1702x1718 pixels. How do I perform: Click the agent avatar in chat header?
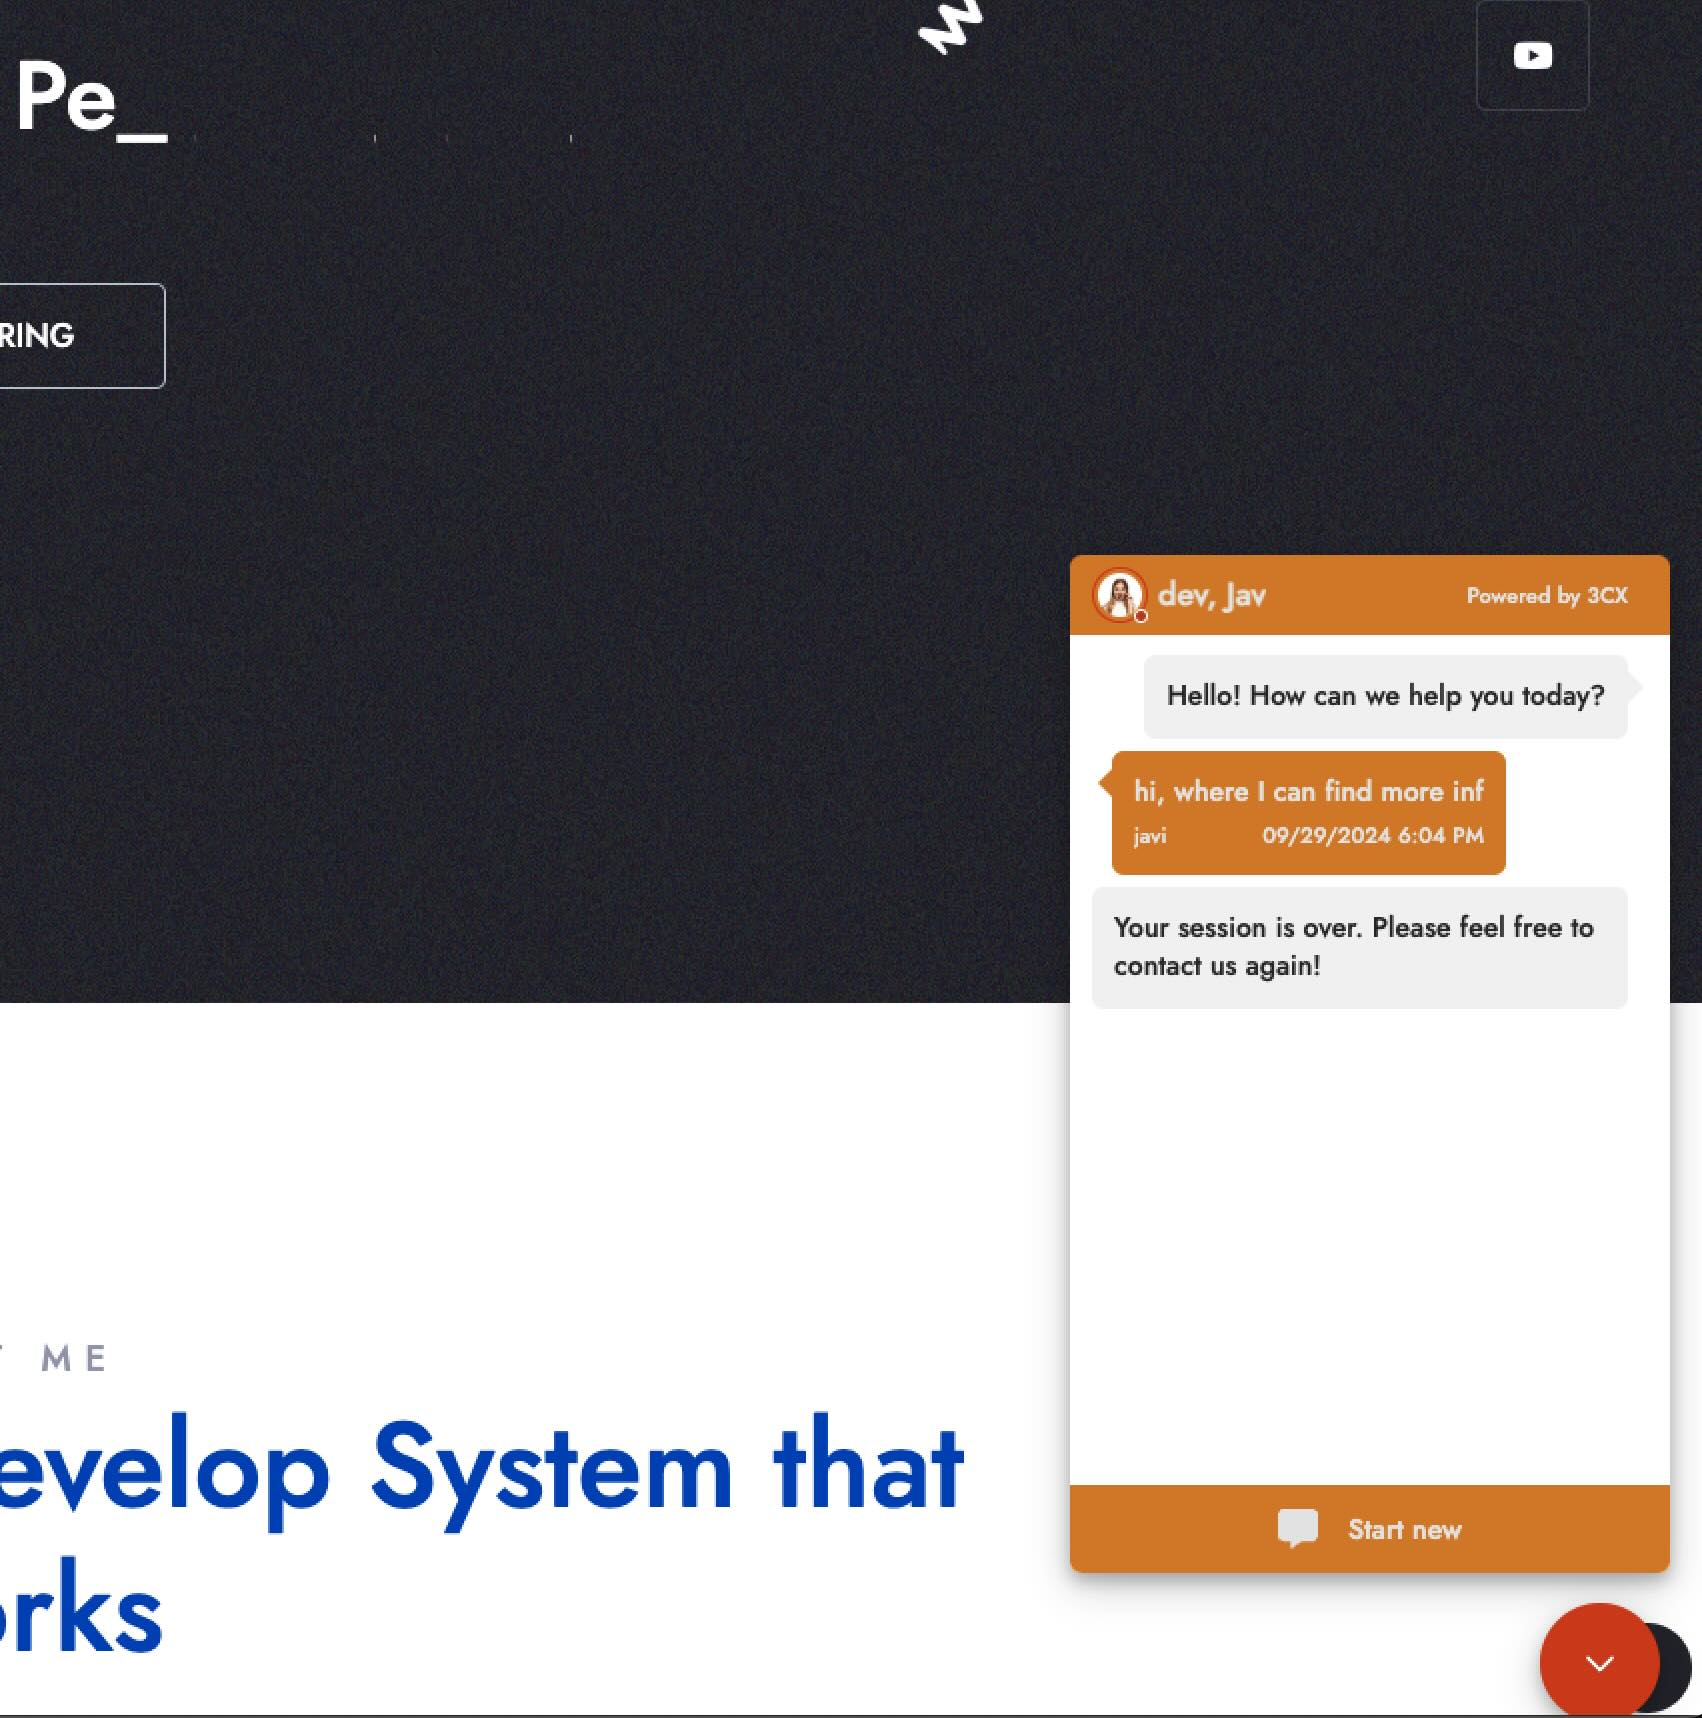click(1118, 595)
